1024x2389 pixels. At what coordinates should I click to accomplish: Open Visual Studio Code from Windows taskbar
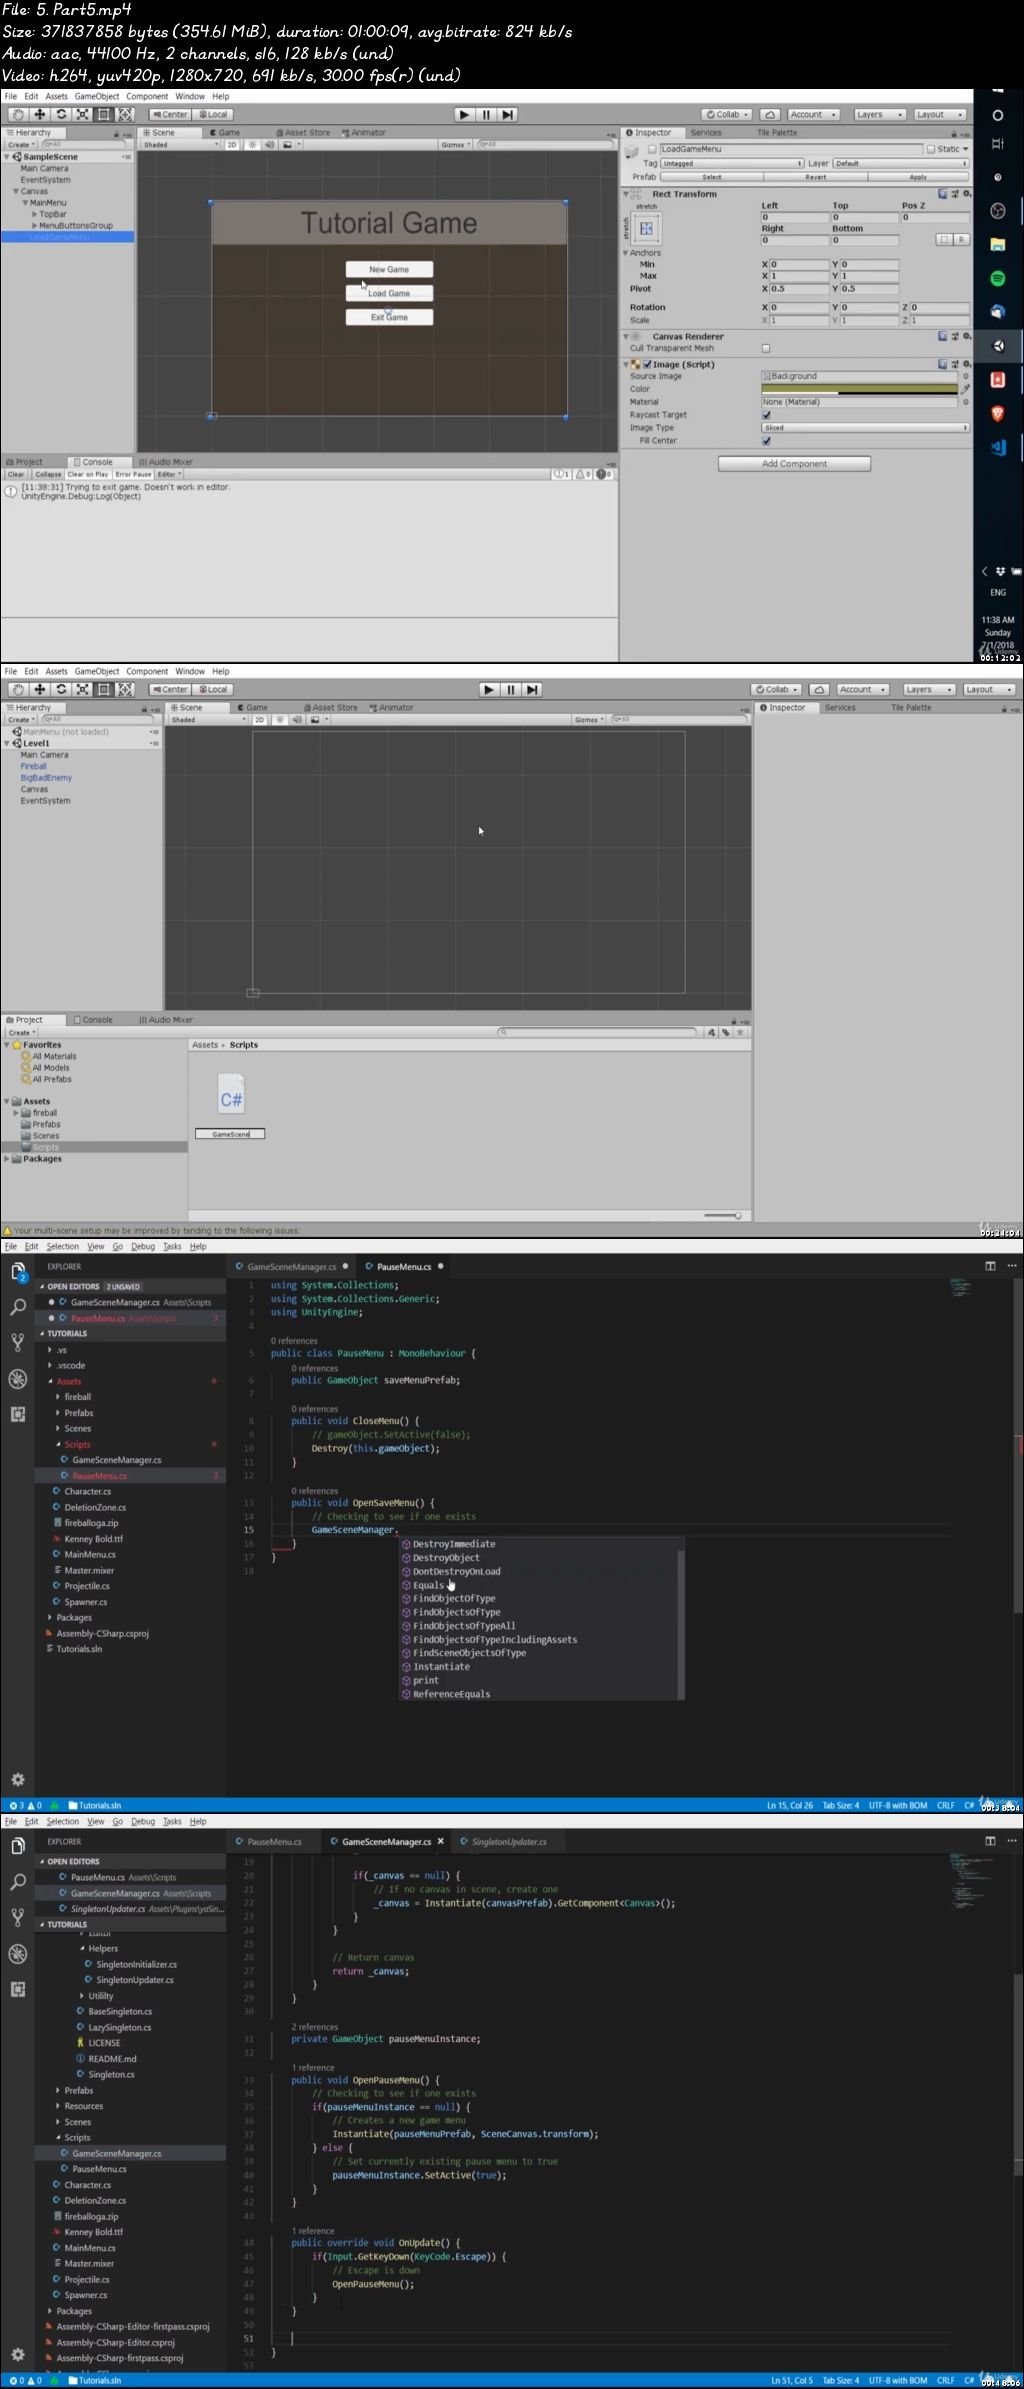[x=998, y=447]
